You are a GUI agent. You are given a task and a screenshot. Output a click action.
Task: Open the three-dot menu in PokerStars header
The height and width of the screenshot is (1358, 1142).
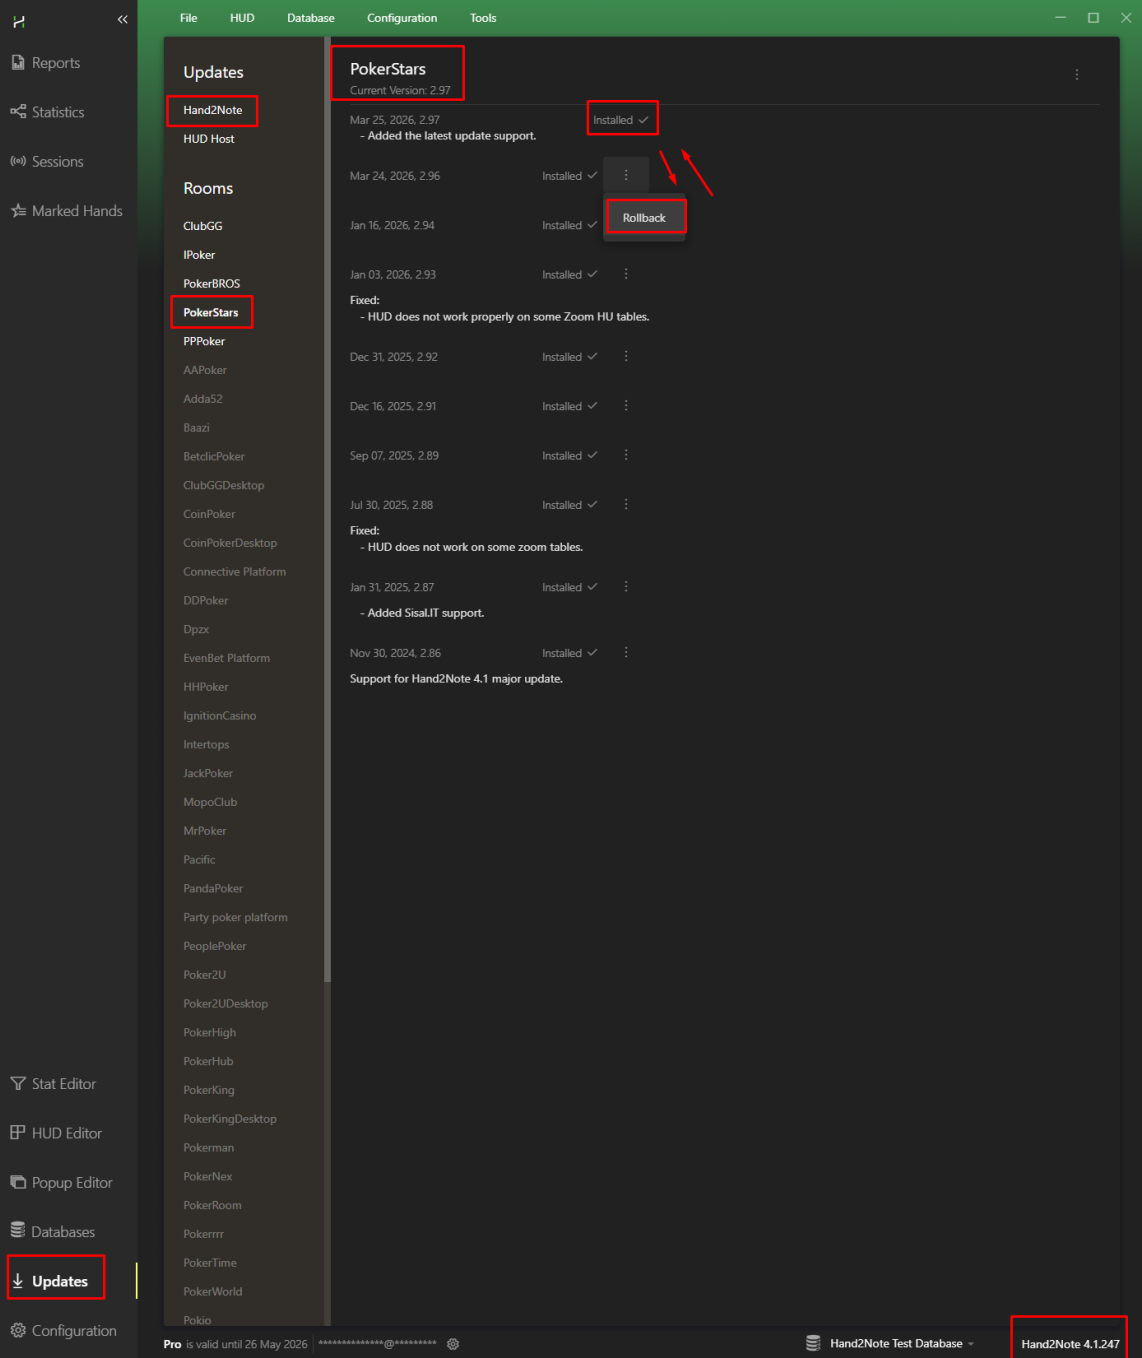pos(1077,75)
